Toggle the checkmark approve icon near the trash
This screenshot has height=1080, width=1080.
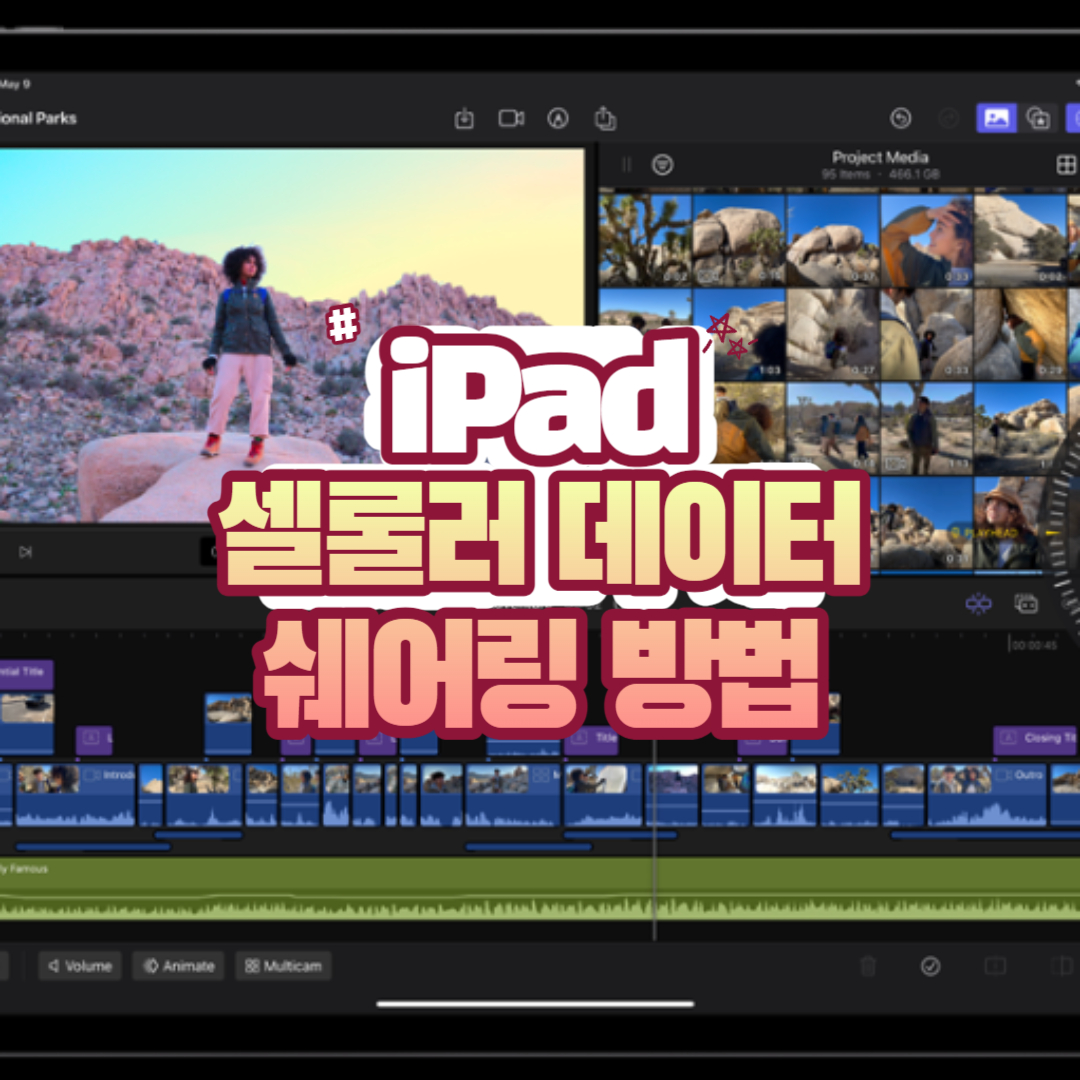coord(930,966)
